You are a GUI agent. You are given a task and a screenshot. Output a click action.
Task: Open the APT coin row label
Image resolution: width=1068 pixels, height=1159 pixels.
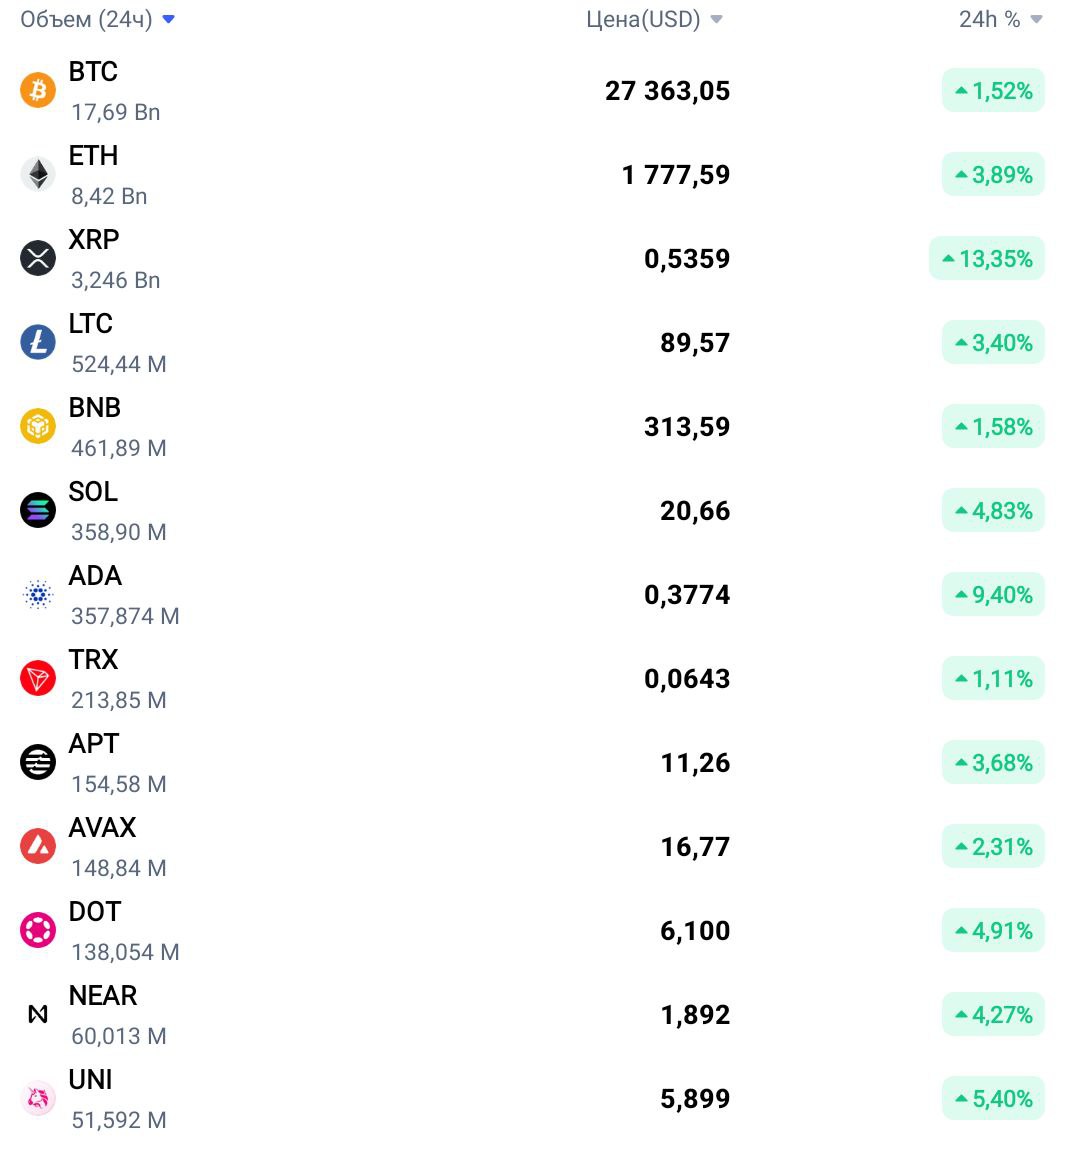[94, 744]
